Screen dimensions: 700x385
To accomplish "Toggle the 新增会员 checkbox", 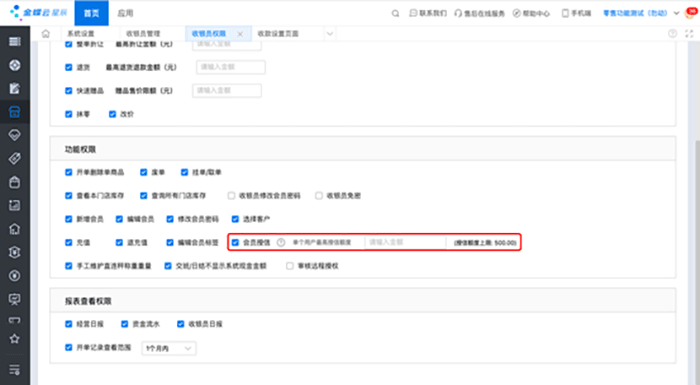I will click(68, 219).
